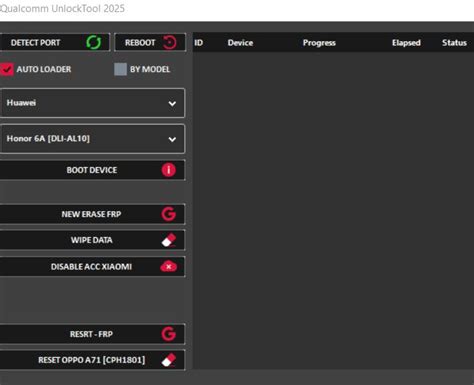Click the BOOT DEVICE button label
474x385 pixels.
92,170
